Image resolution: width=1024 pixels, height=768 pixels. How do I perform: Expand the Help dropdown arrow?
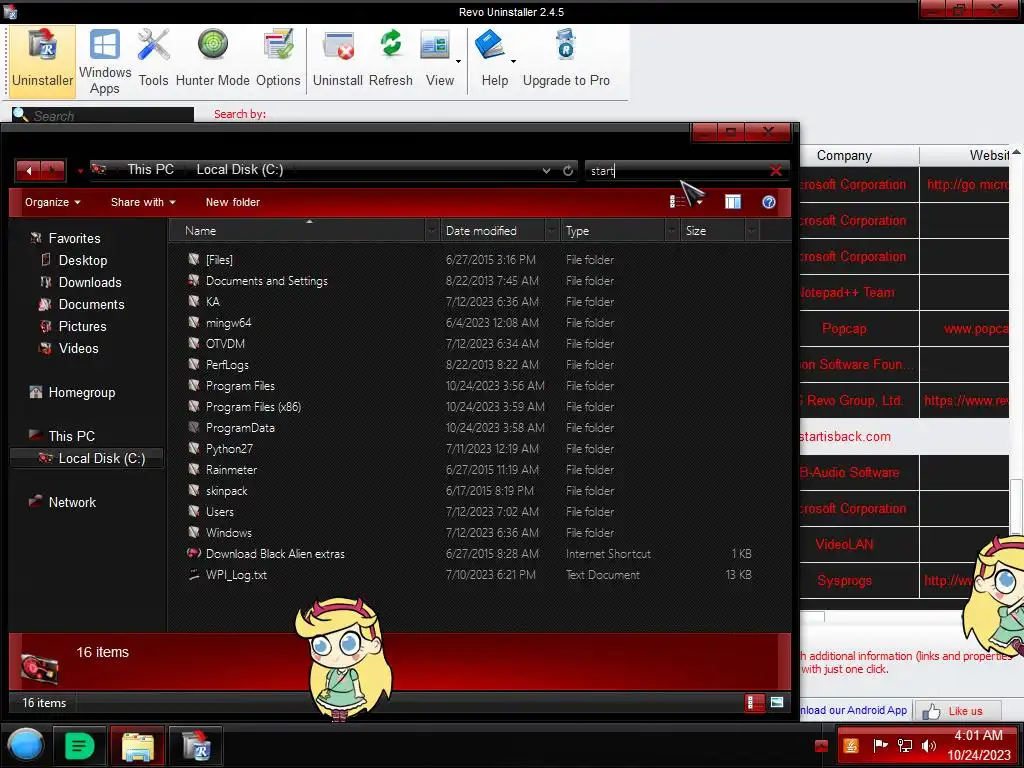(x=513, y=61)
